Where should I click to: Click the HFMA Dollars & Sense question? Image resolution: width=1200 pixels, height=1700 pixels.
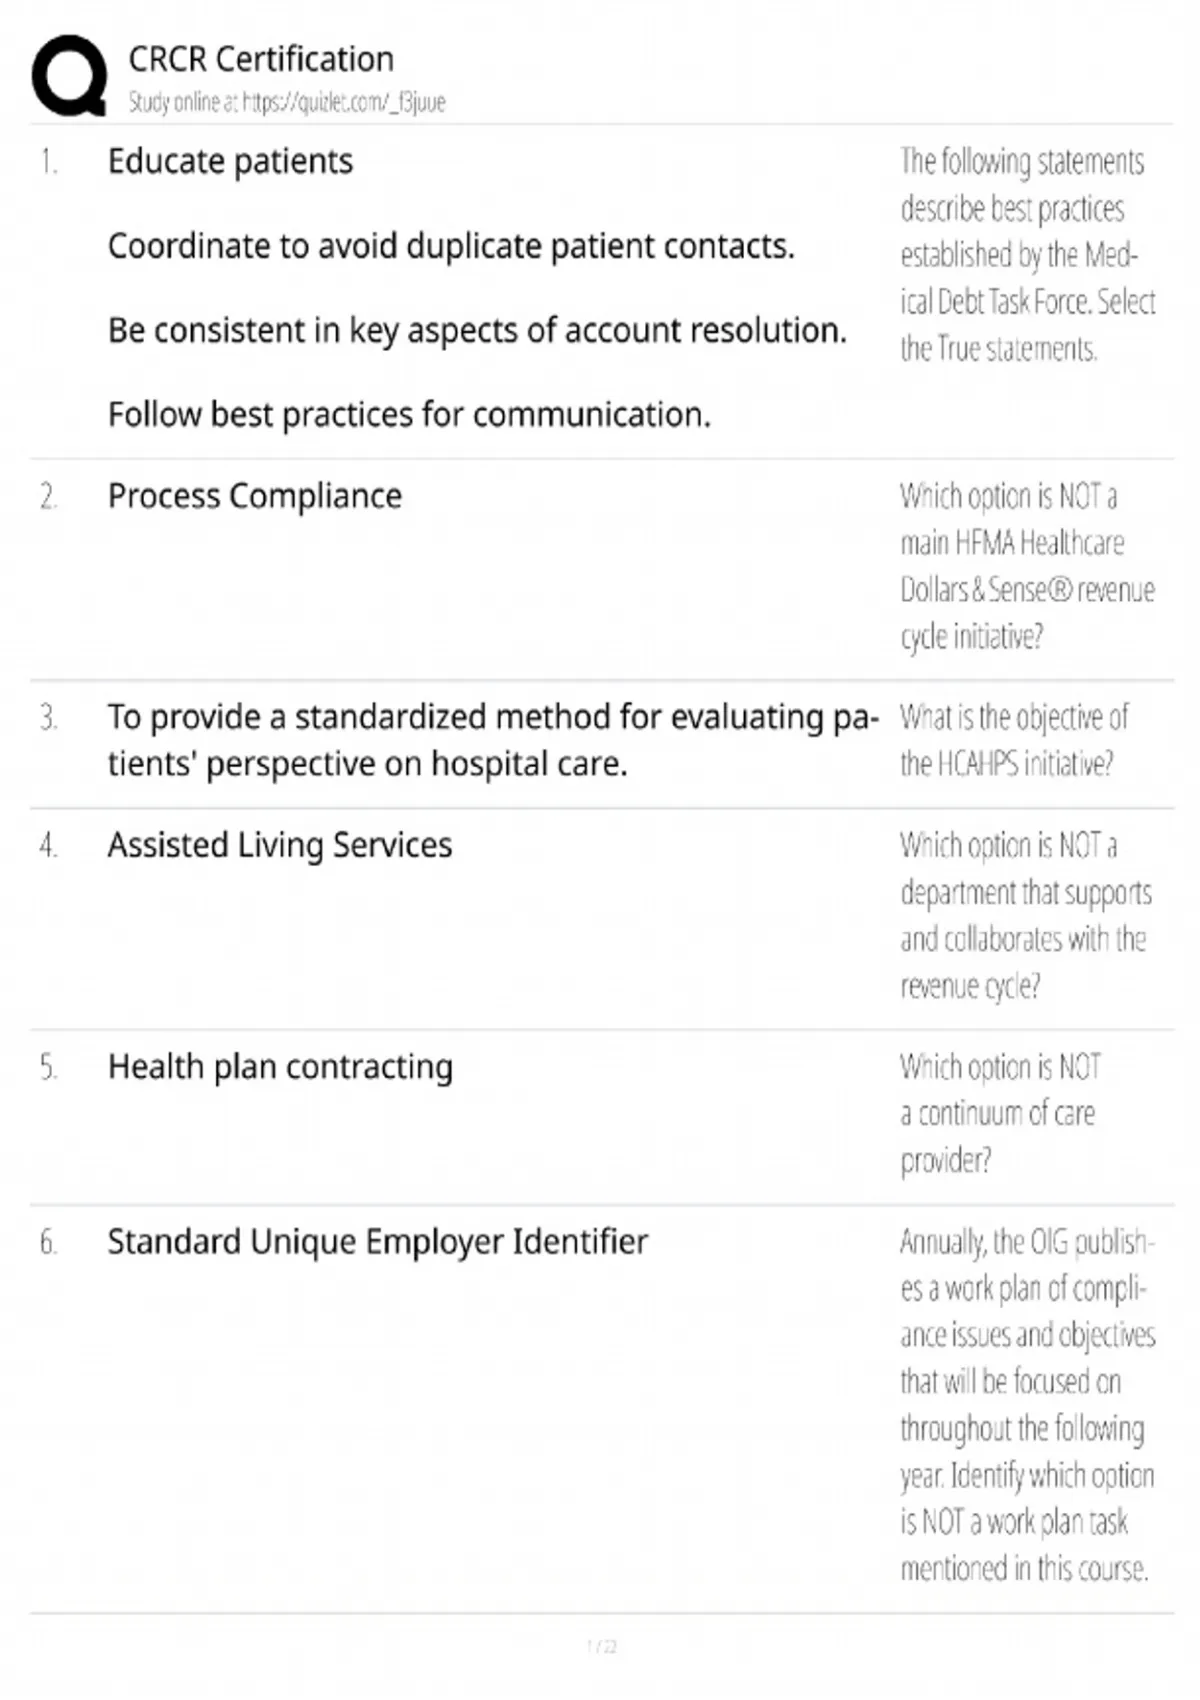(1027, 566)
